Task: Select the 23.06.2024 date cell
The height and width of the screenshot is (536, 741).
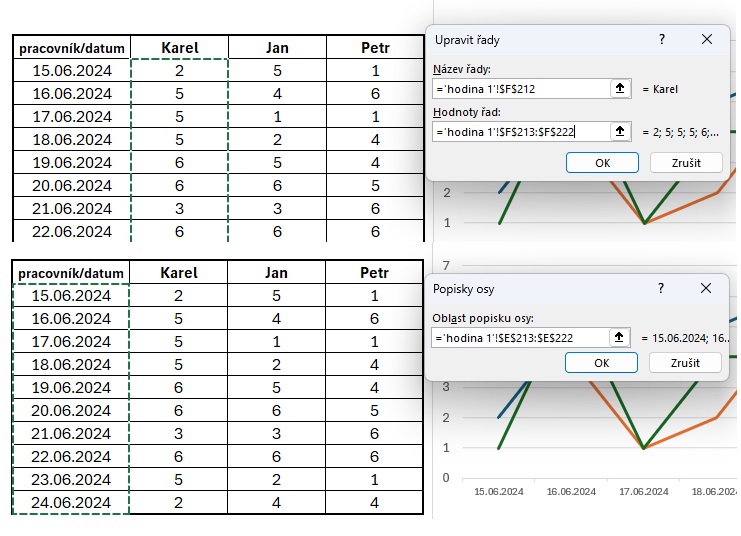Action: 72,480
